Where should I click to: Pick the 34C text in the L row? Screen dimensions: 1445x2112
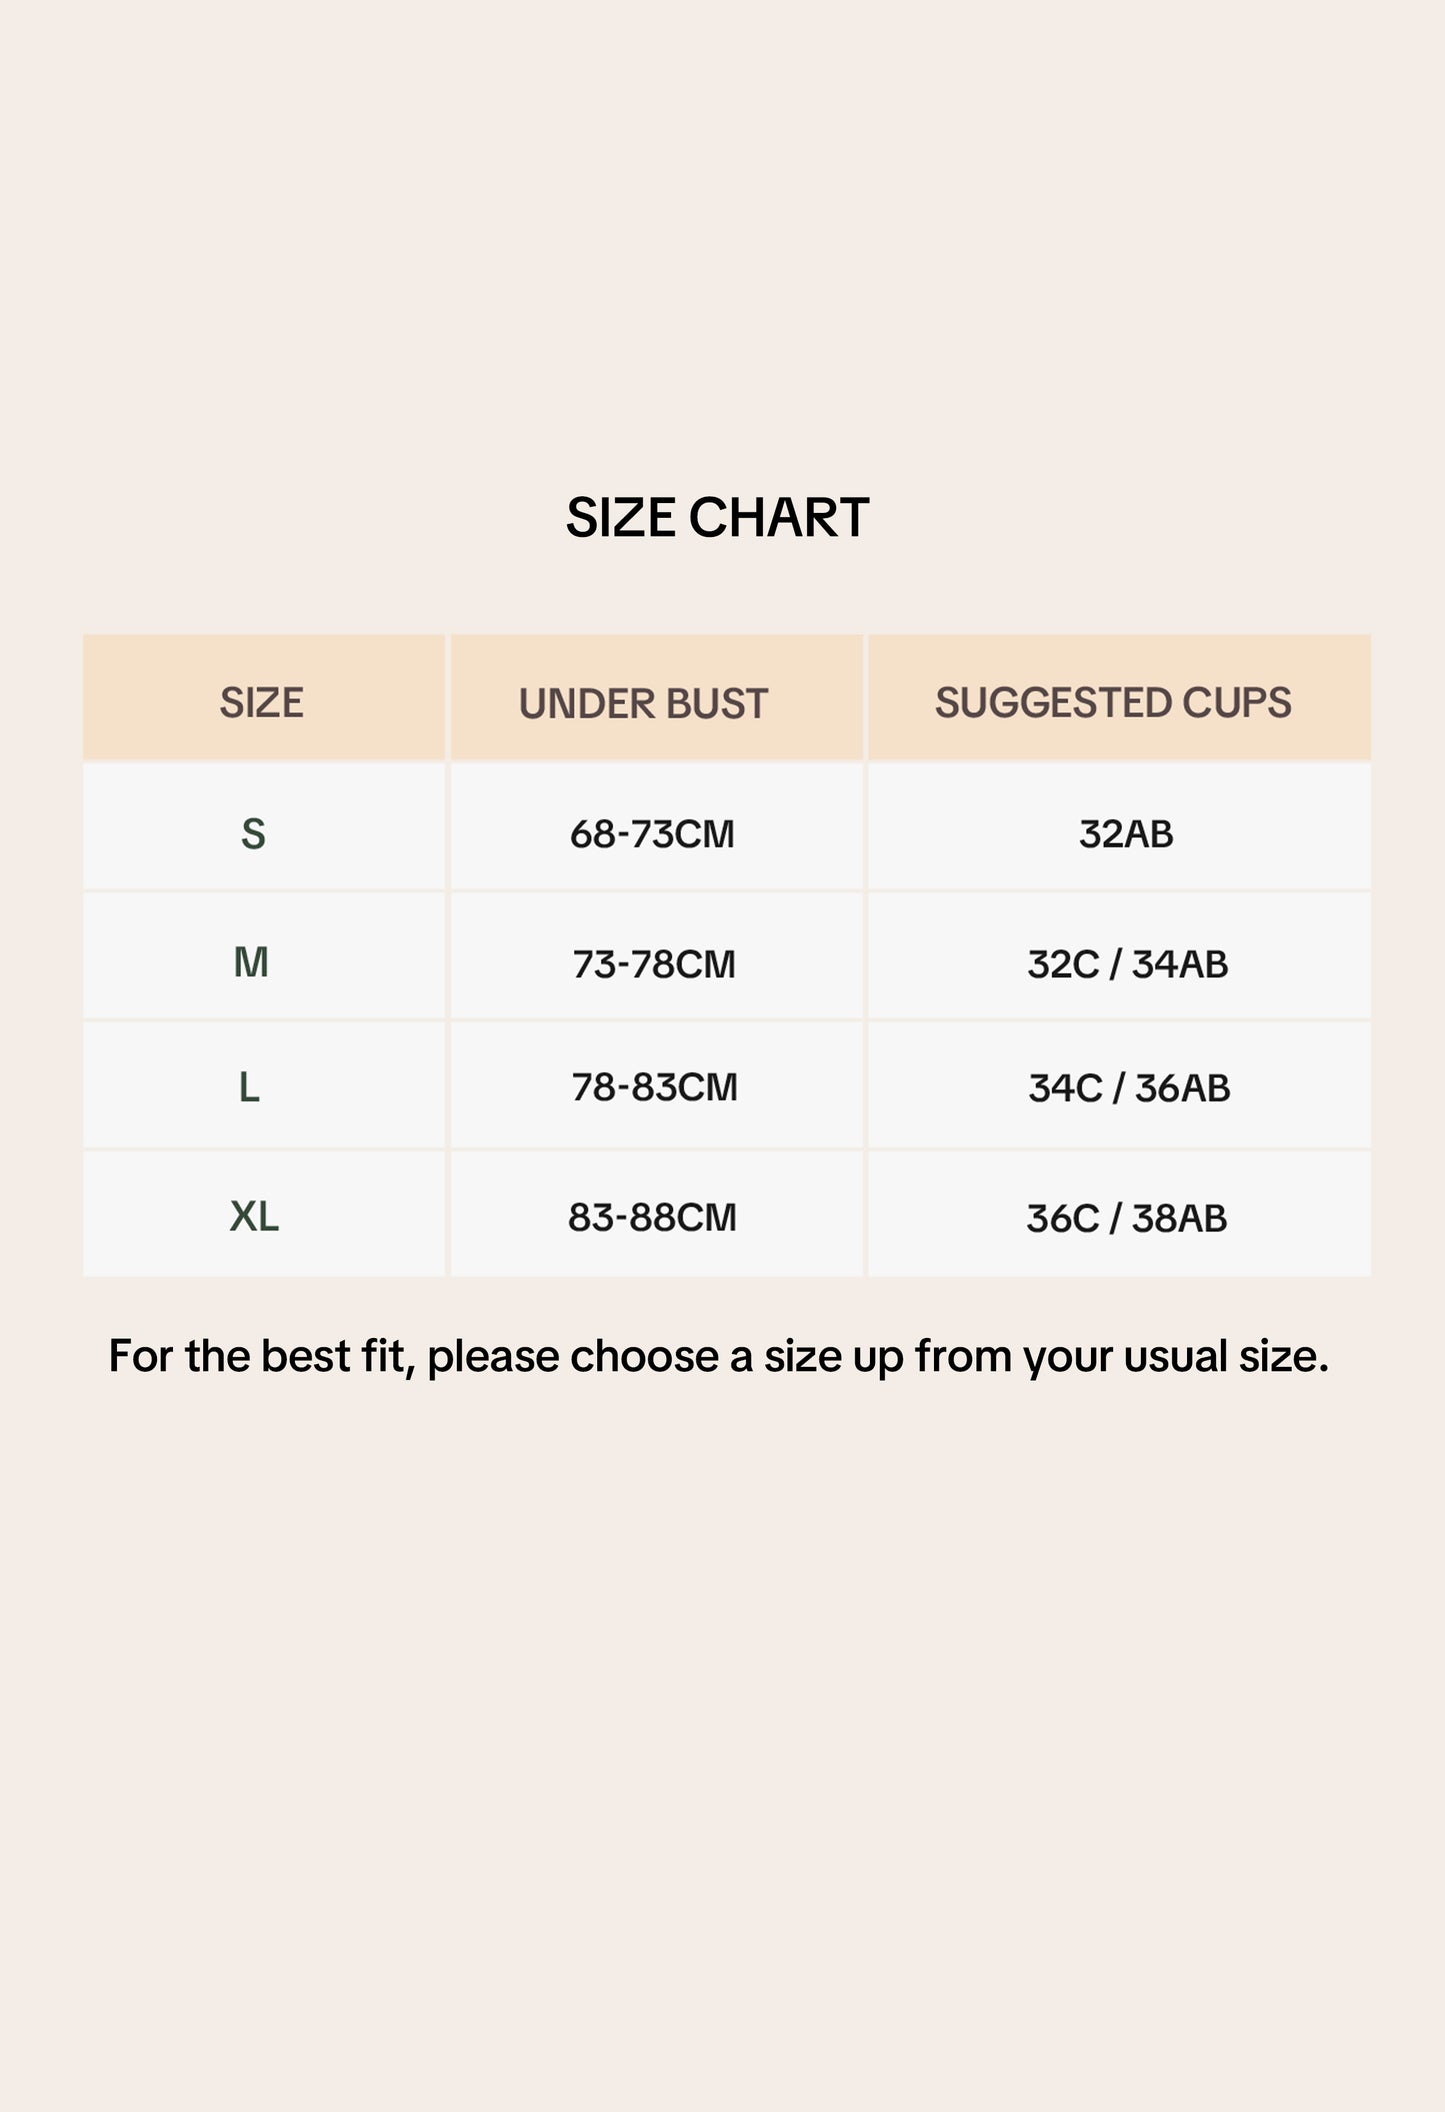tap(1065, 1088)
